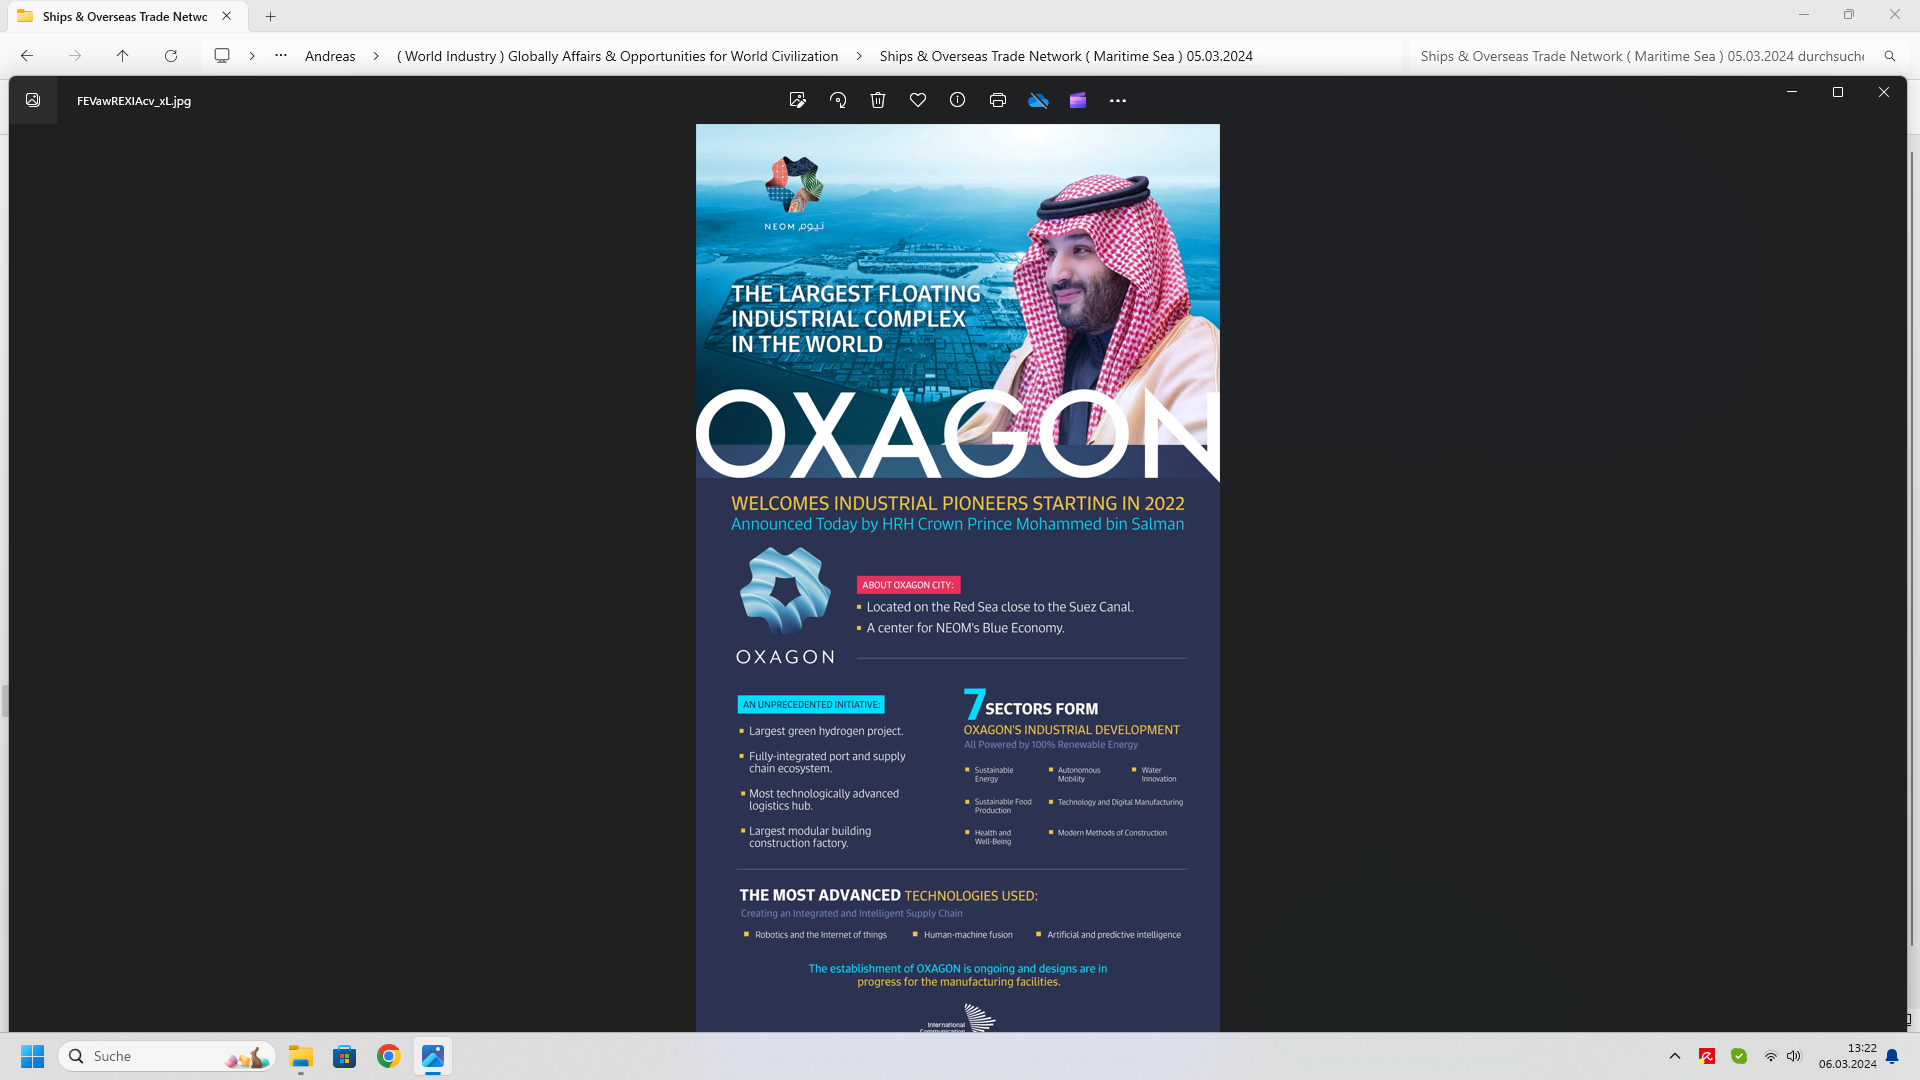
Task: Click the vertical scrollbar at right edge
Action: pyautogui.click(x=1913, y=548)
